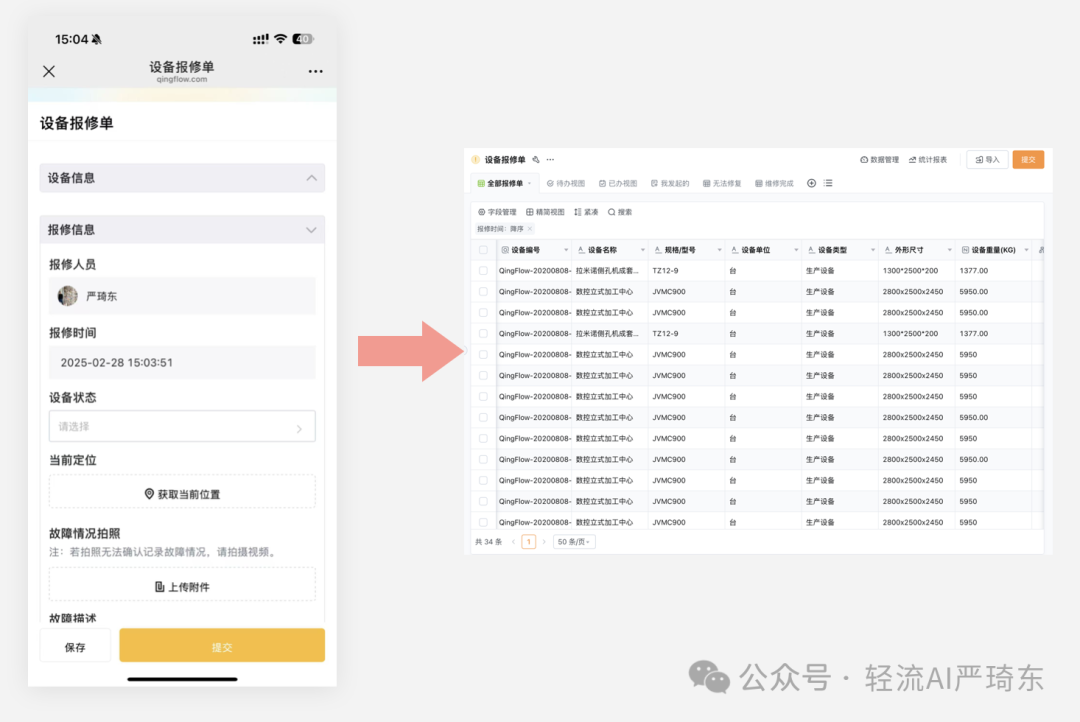Select page 1 in pagination
1080x722 pixels.
pos(528,542)
